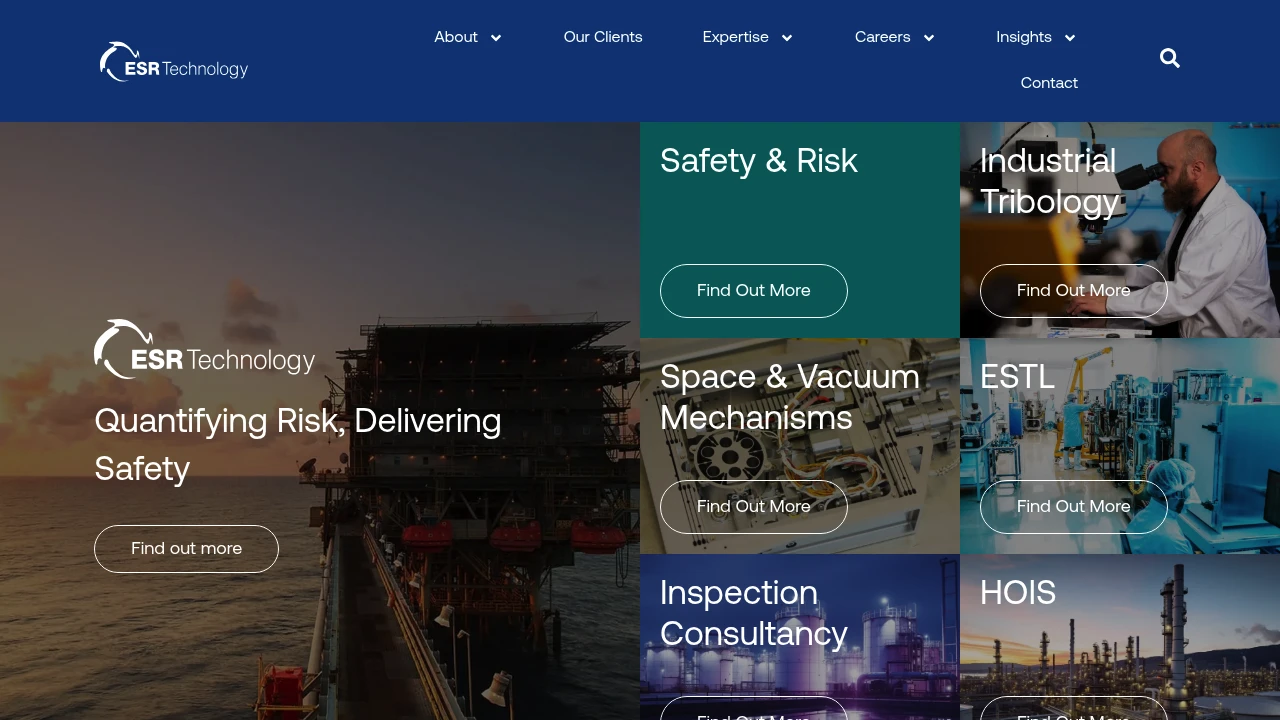Select the ESTL tile heading
The image size is (1280, 720).
1017,377
